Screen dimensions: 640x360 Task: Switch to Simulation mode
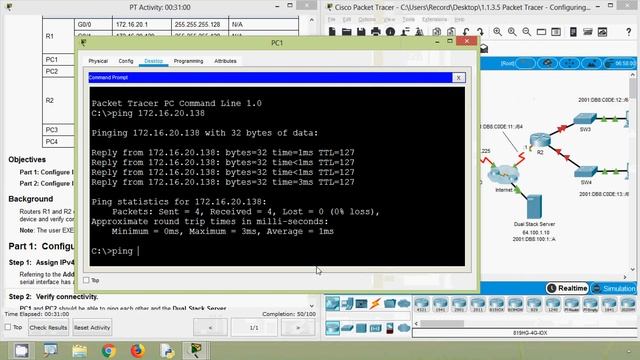[x=613, y=288]
